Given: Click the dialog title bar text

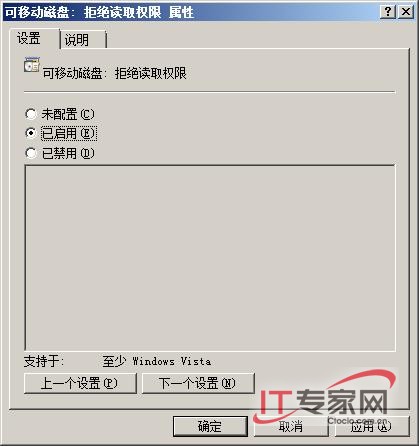Looking at the screenshot, I should click(99, 12).
